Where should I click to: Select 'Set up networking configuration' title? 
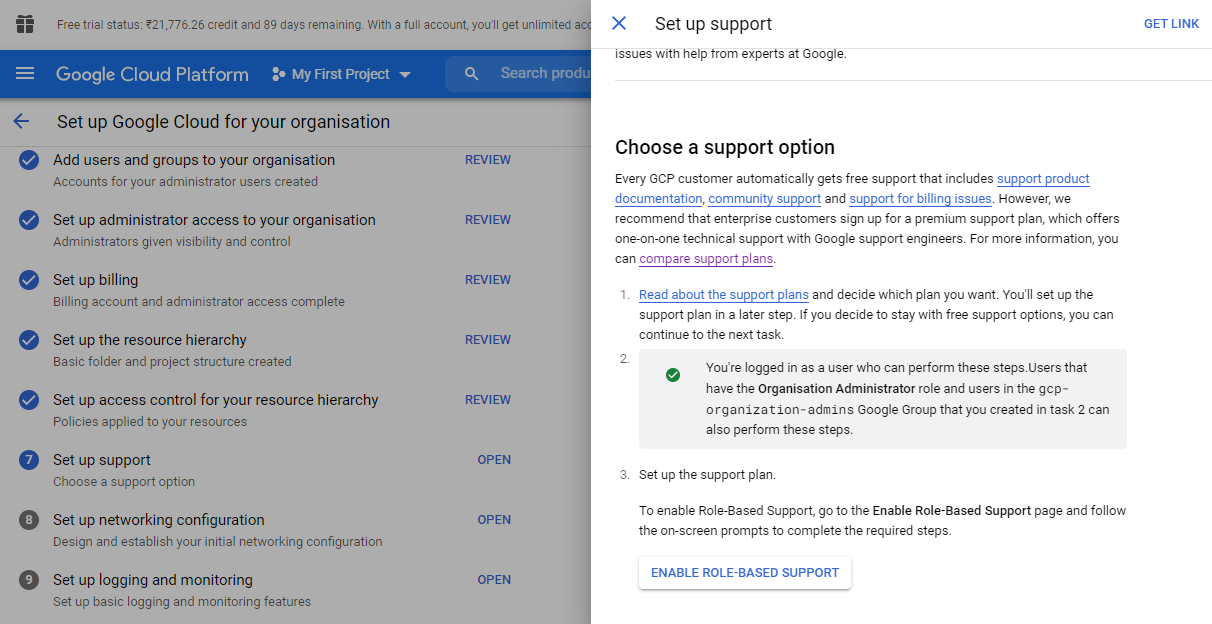click(159, 520)
